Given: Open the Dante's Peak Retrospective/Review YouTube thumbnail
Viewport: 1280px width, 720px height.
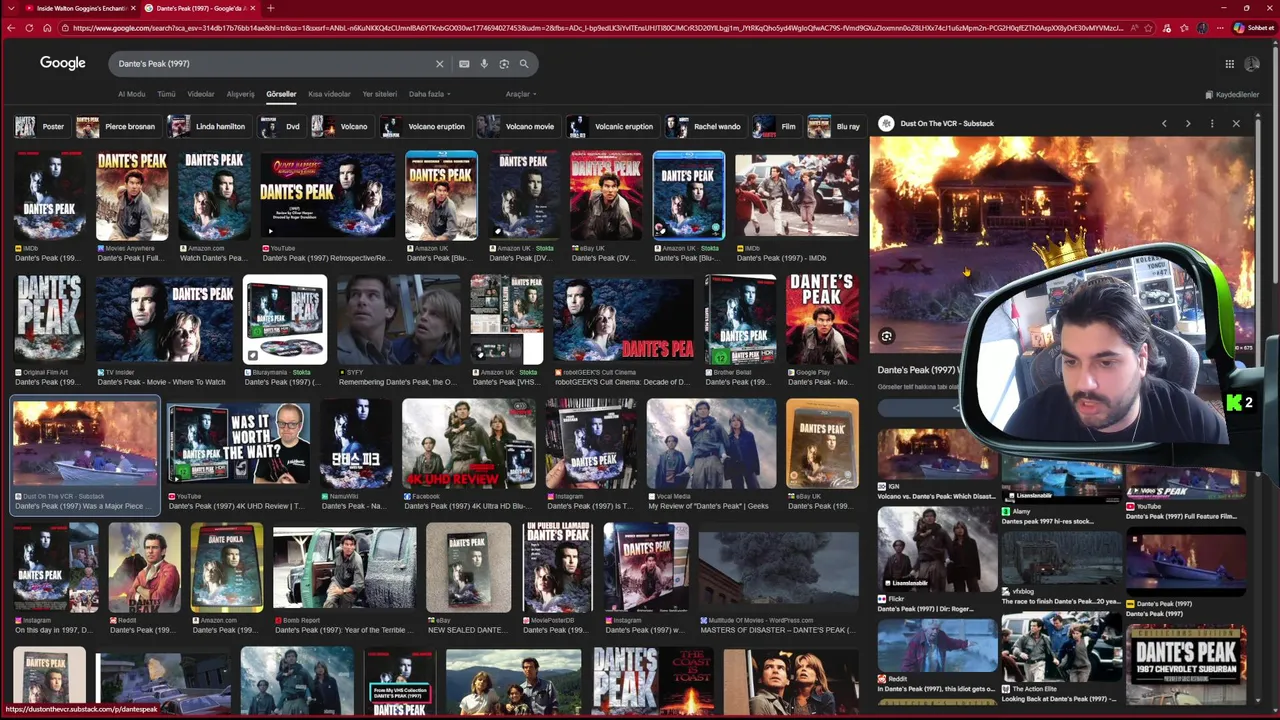Looking at the screenshot, I should (x=328, y=195).
